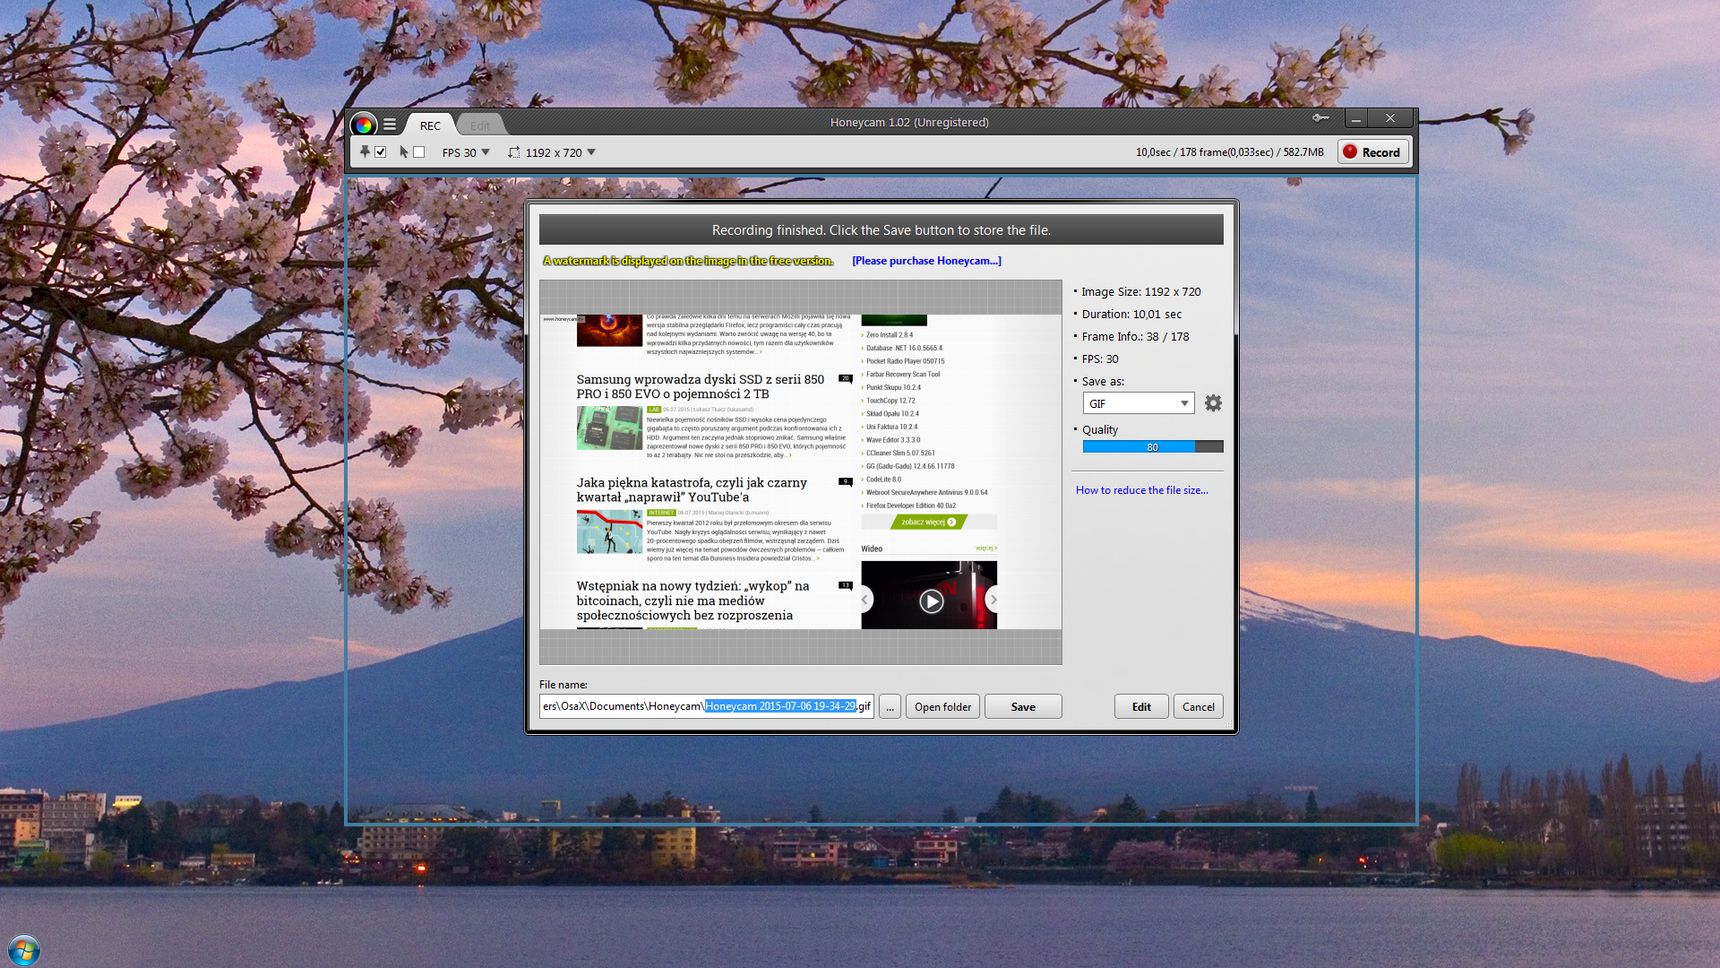Click the mouse cursor capture icon

[404, 152]
